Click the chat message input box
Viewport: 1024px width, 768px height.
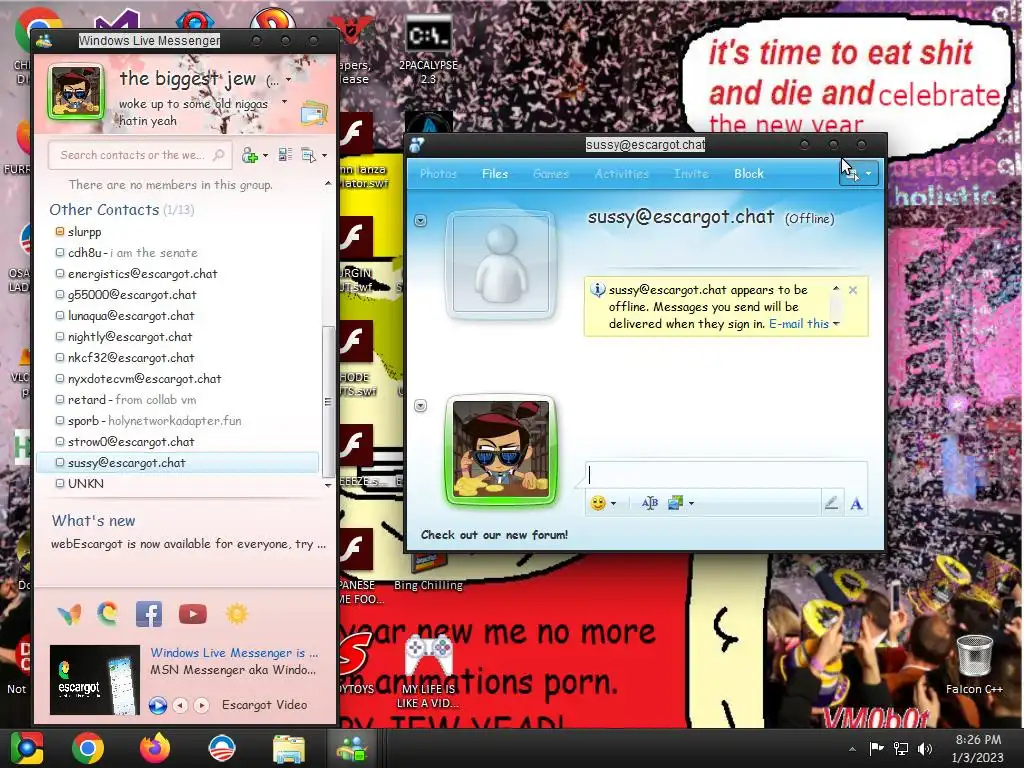[726, 475]
